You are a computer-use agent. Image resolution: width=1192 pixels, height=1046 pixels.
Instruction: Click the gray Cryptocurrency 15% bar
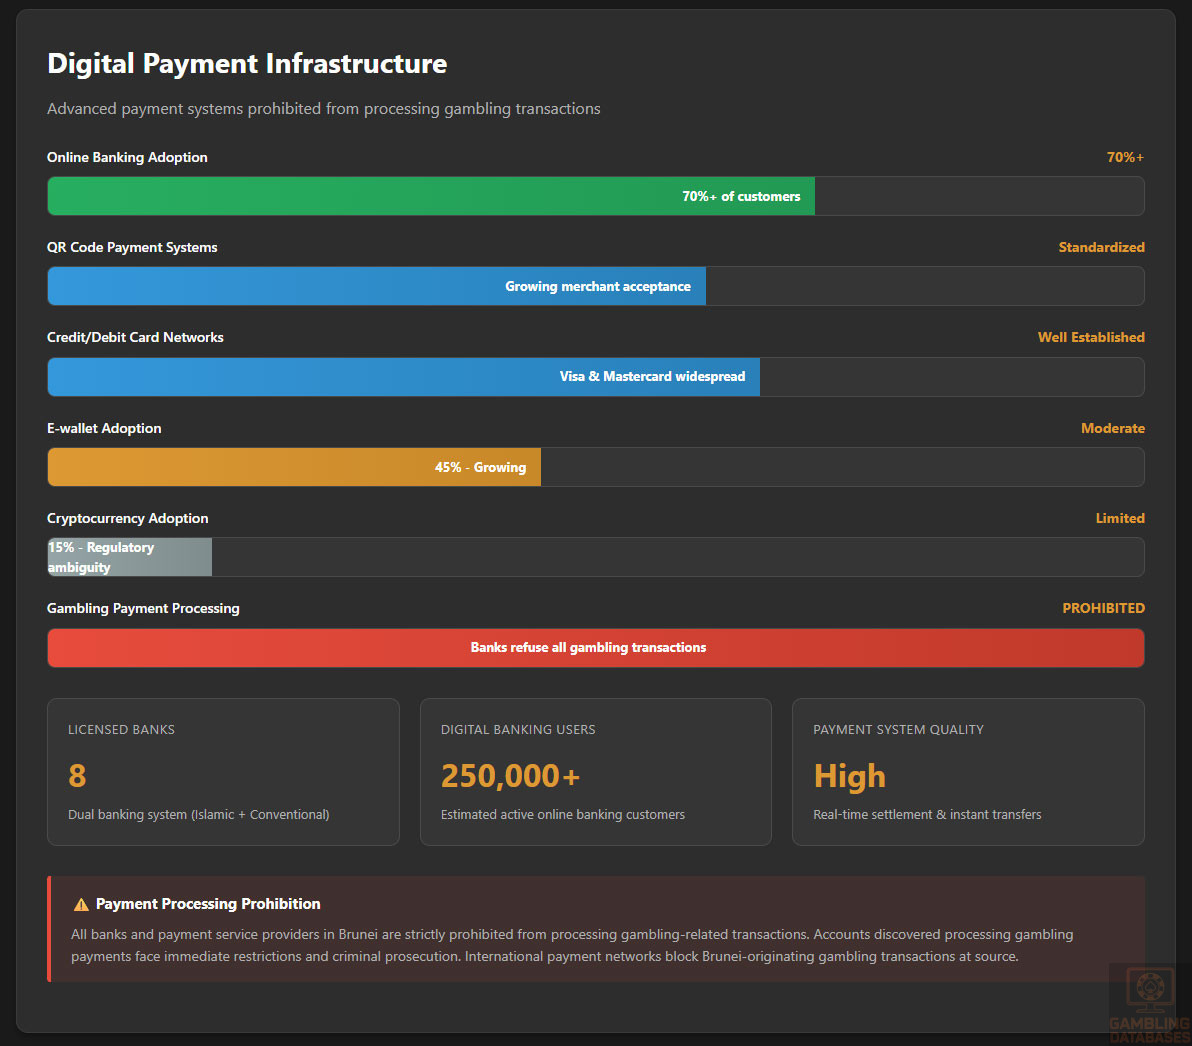[x=130, y=557]
